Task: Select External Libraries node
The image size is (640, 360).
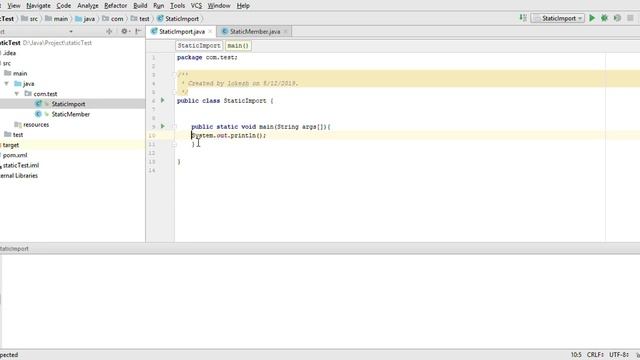Action: pyautogui.click(x=19, y=176)
